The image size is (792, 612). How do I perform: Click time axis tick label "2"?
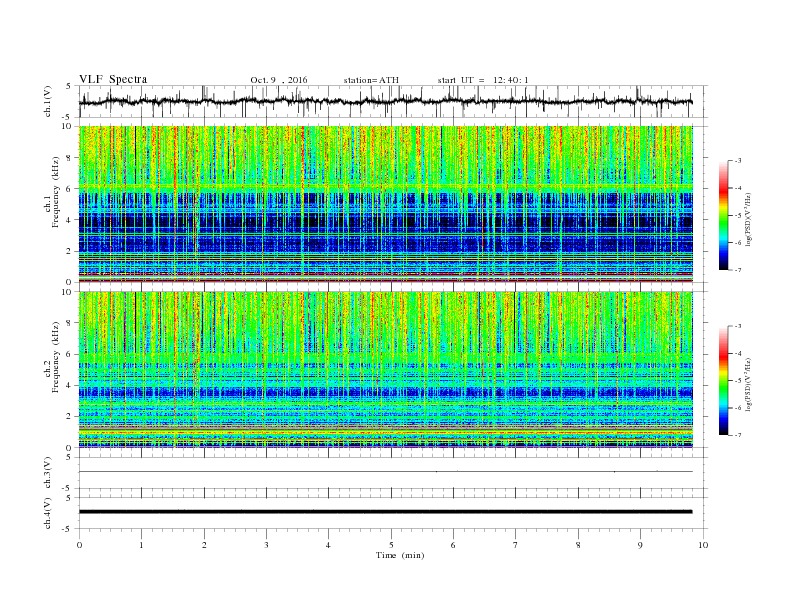pos(204,545)
